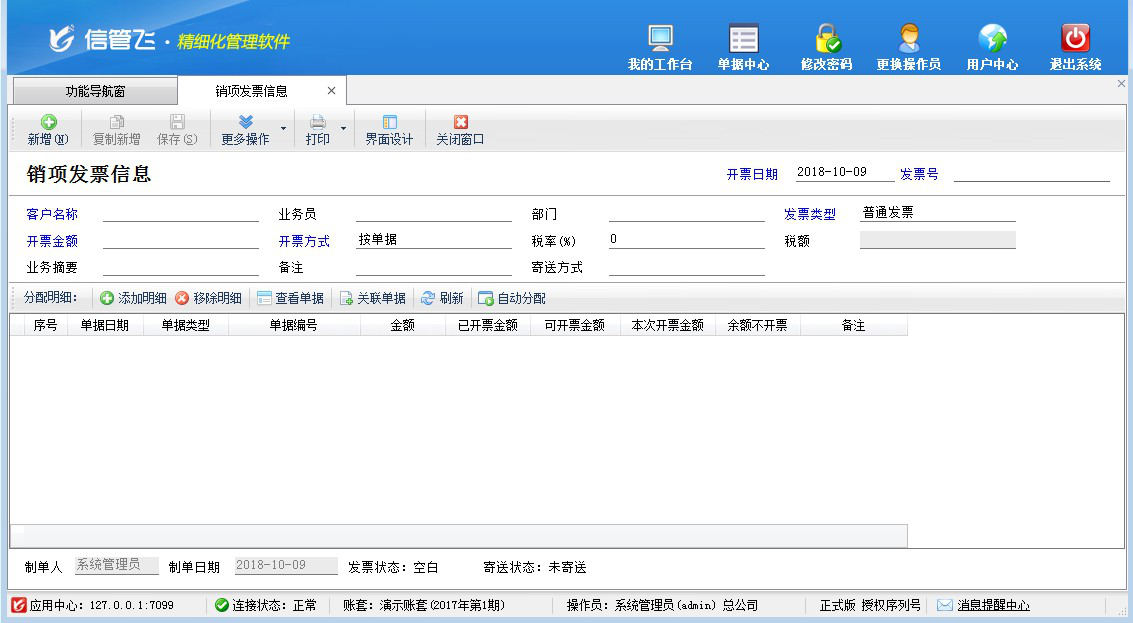This screenshot has width=1133, height=623.
Task: Click the 单据编号 column header
Action: 293,325
